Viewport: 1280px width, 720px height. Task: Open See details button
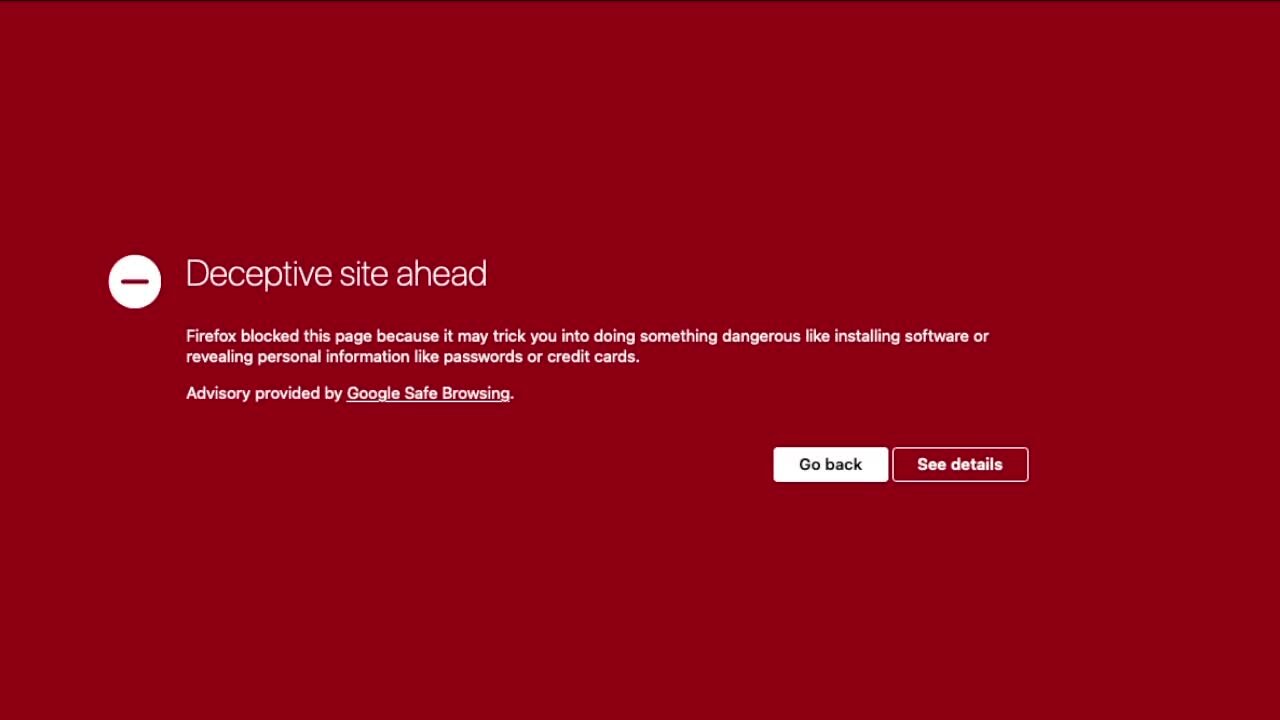pyautogui.click(x=960, y=464)
